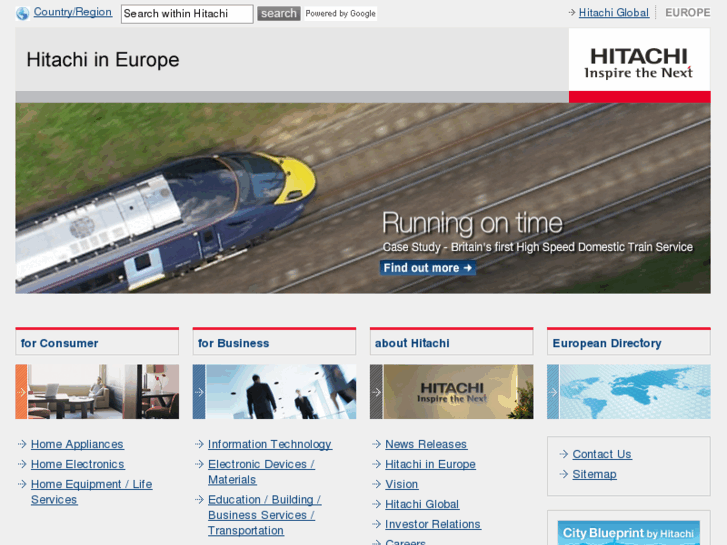Open the Hitachi in Europe link
This screenshot has width=727, height=545.
pyautogui.click(x=430, y=464)
